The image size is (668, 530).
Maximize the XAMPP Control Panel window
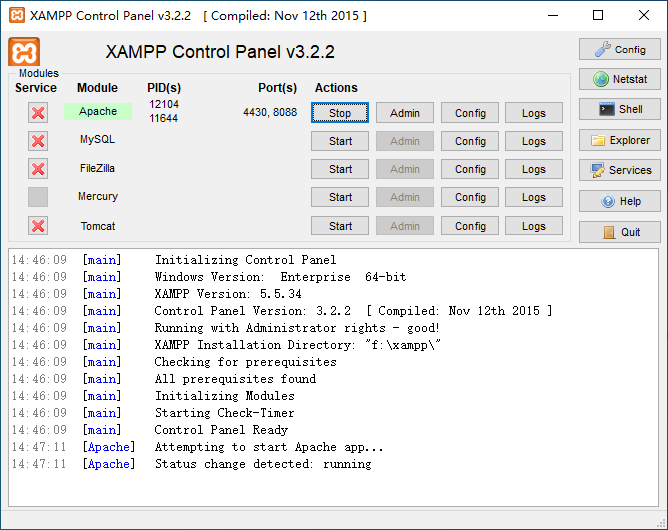(x=598, y=15)
